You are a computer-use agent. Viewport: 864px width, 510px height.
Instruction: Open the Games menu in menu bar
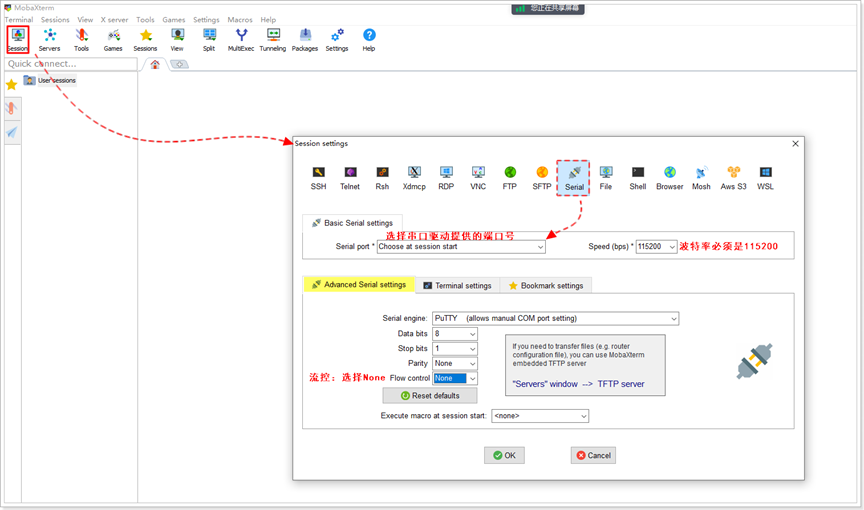[x=174, y=20]
